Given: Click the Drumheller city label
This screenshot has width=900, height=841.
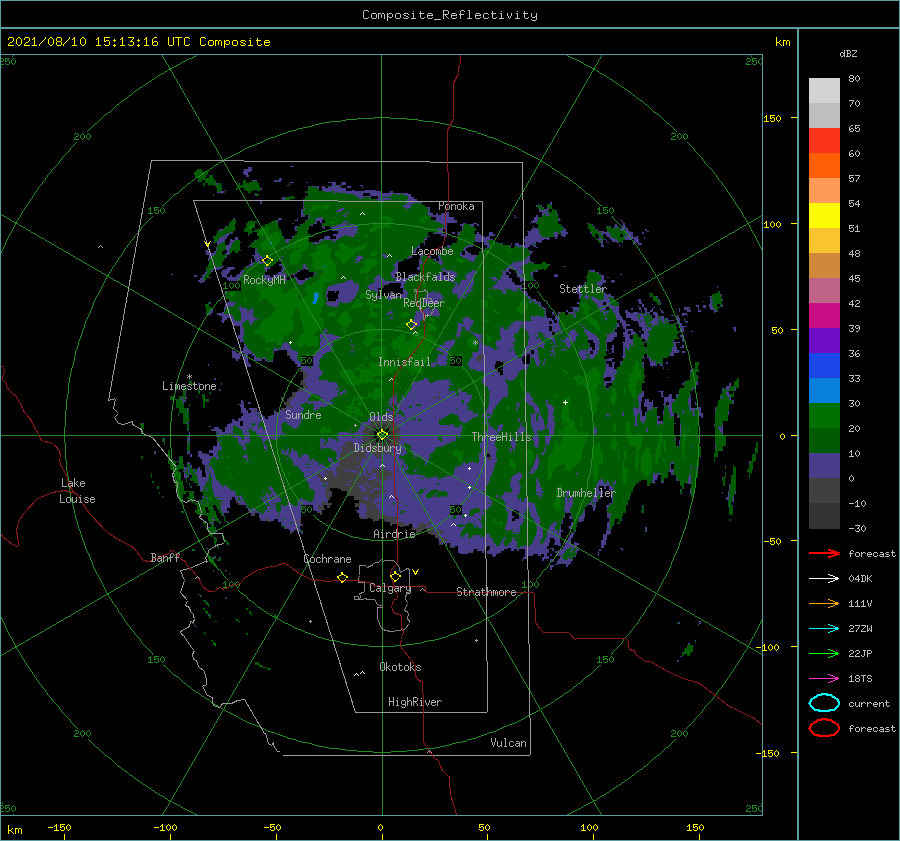Looking at the screenshot, I should (585, 493).
